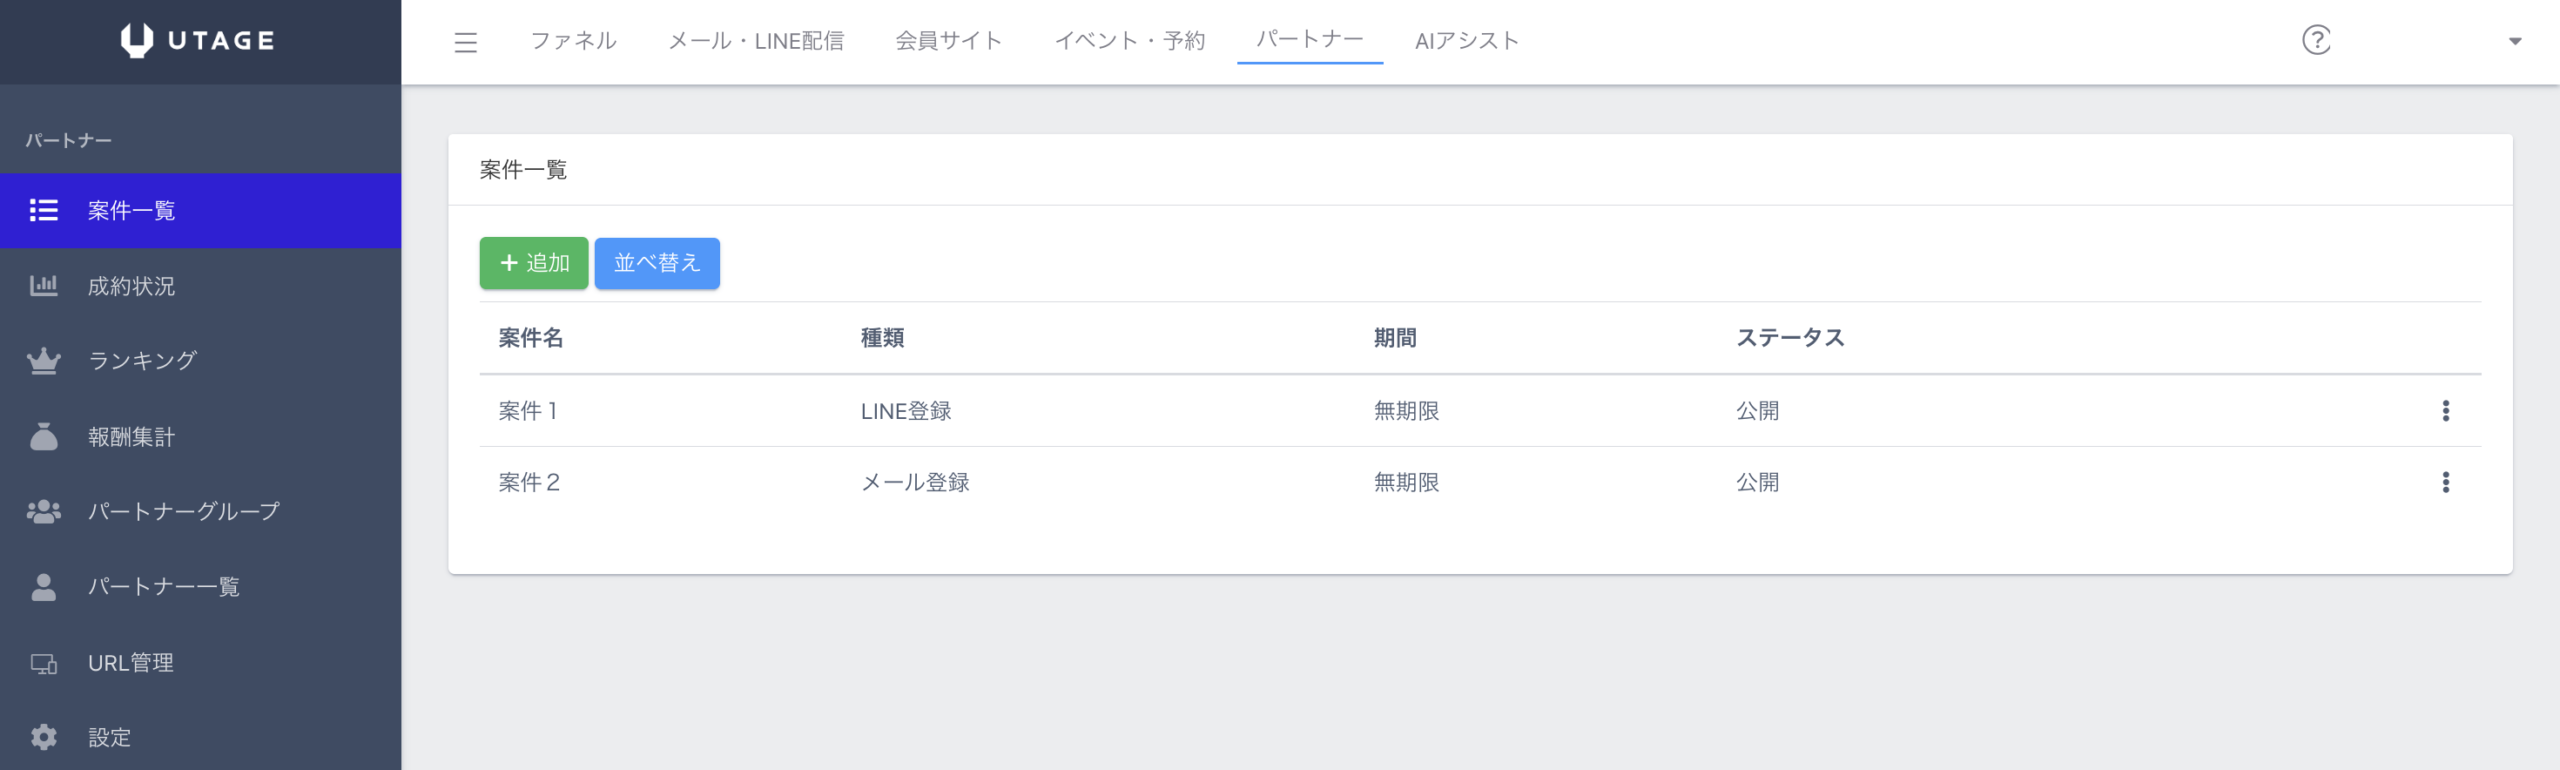
Task: Open the メール・LINE配信 tab
Action: [756, 41]
